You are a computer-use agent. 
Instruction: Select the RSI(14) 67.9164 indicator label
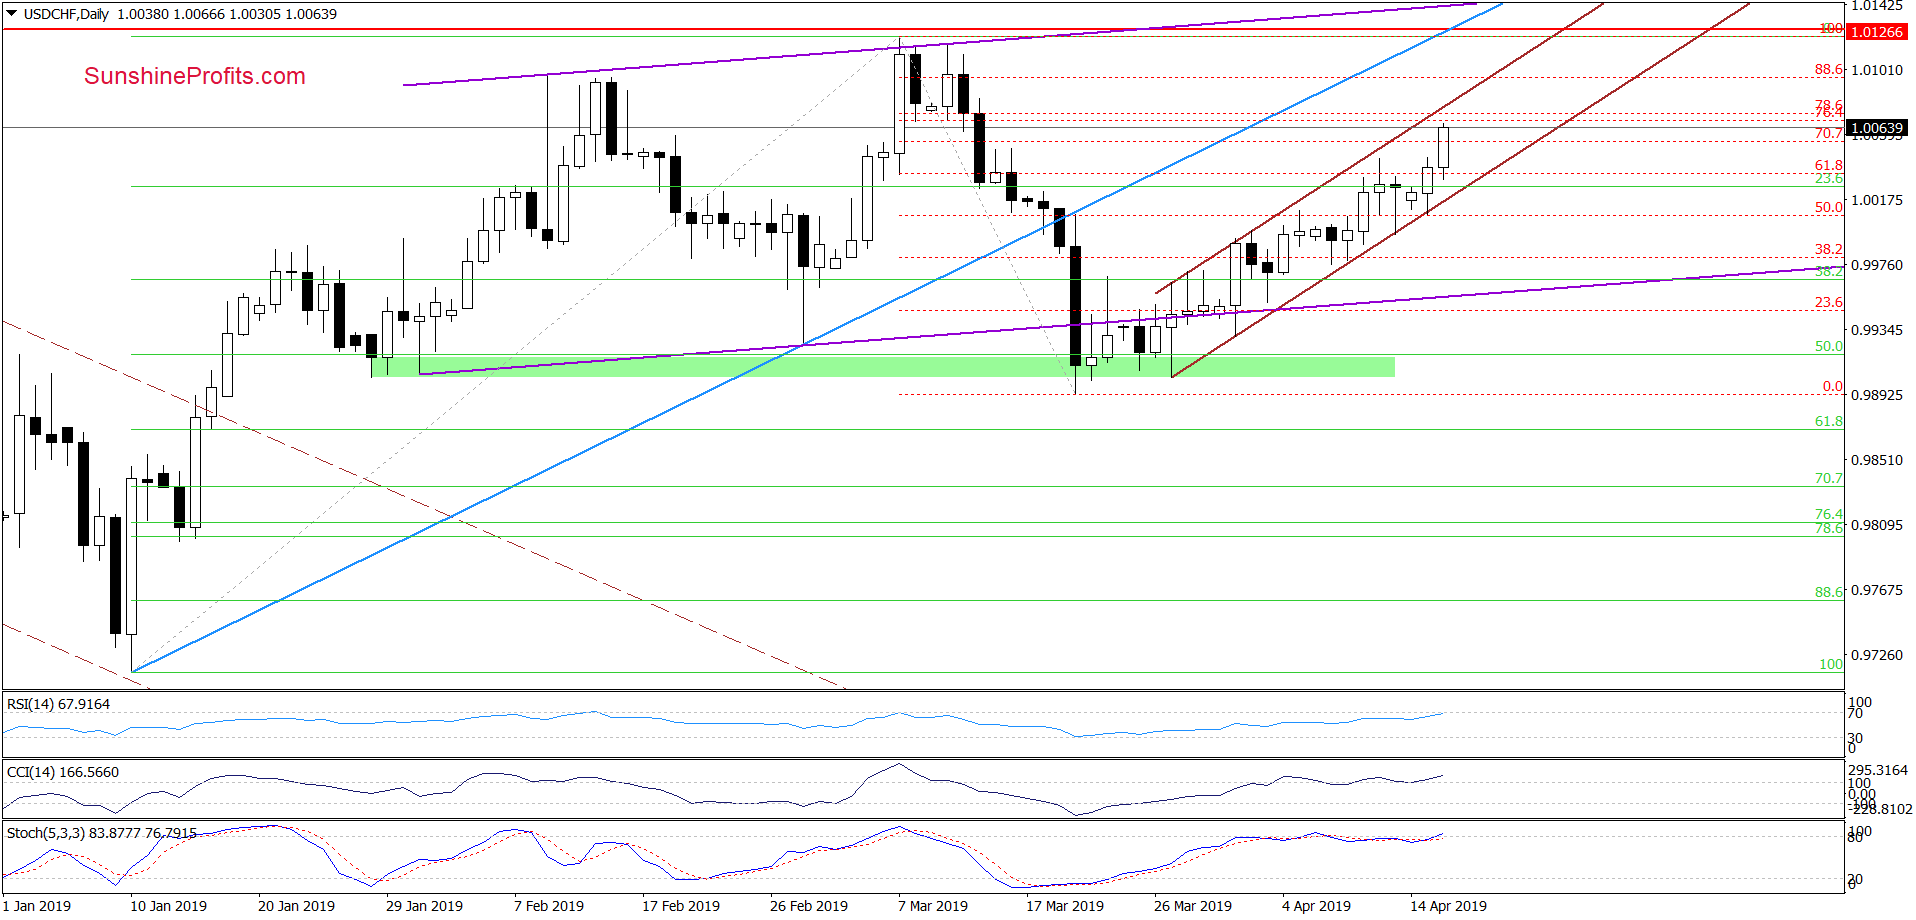58,704
